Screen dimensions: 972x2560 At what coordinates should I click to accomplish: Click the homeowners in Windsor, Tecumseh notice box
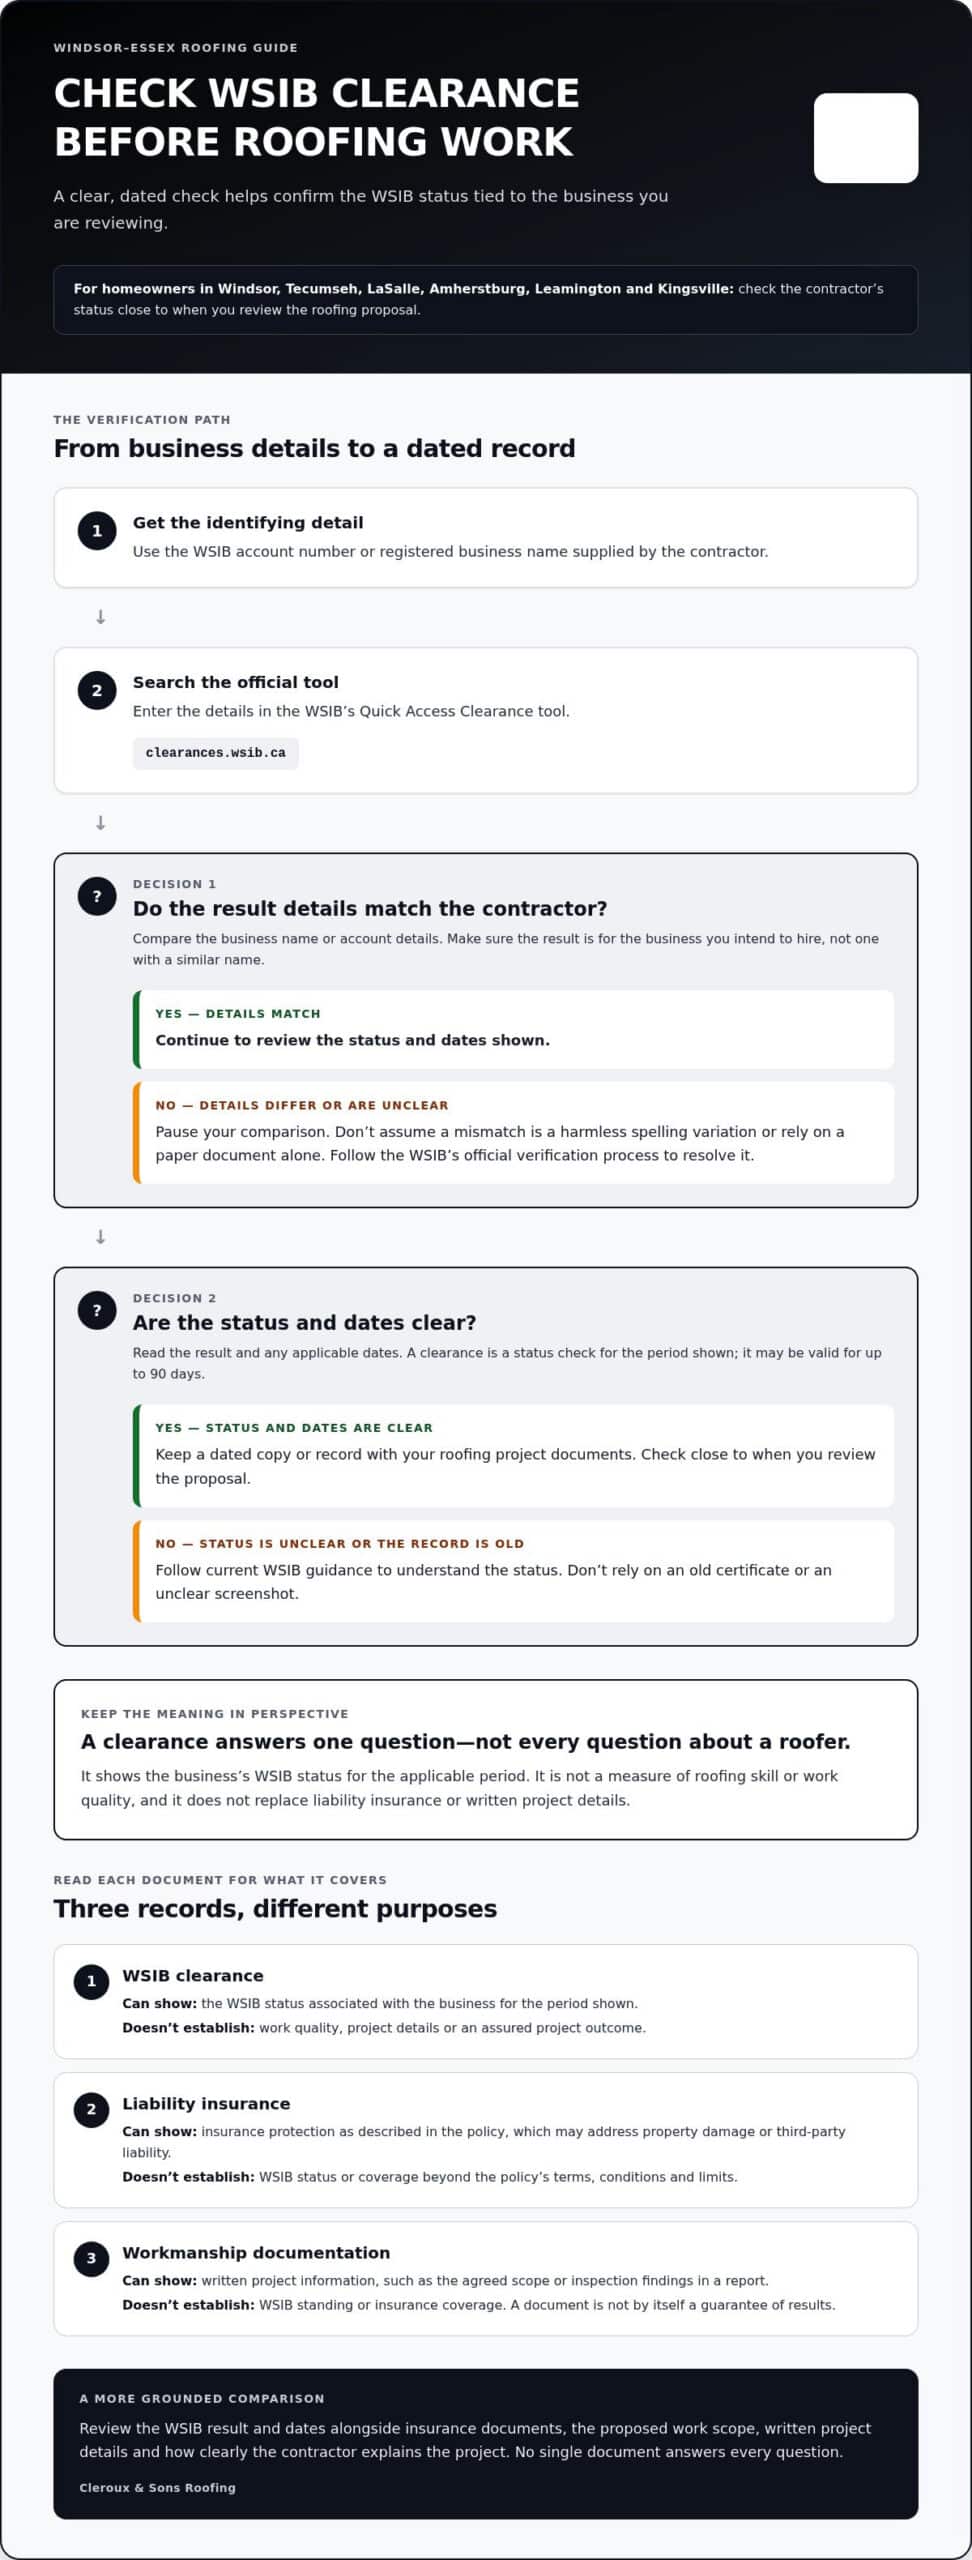coord(486,299)
